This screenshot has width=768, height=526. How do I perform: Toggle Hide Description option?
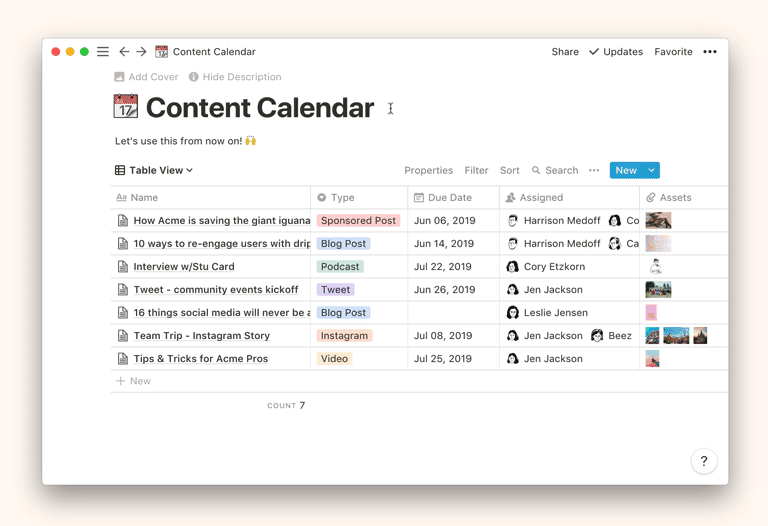235,77
